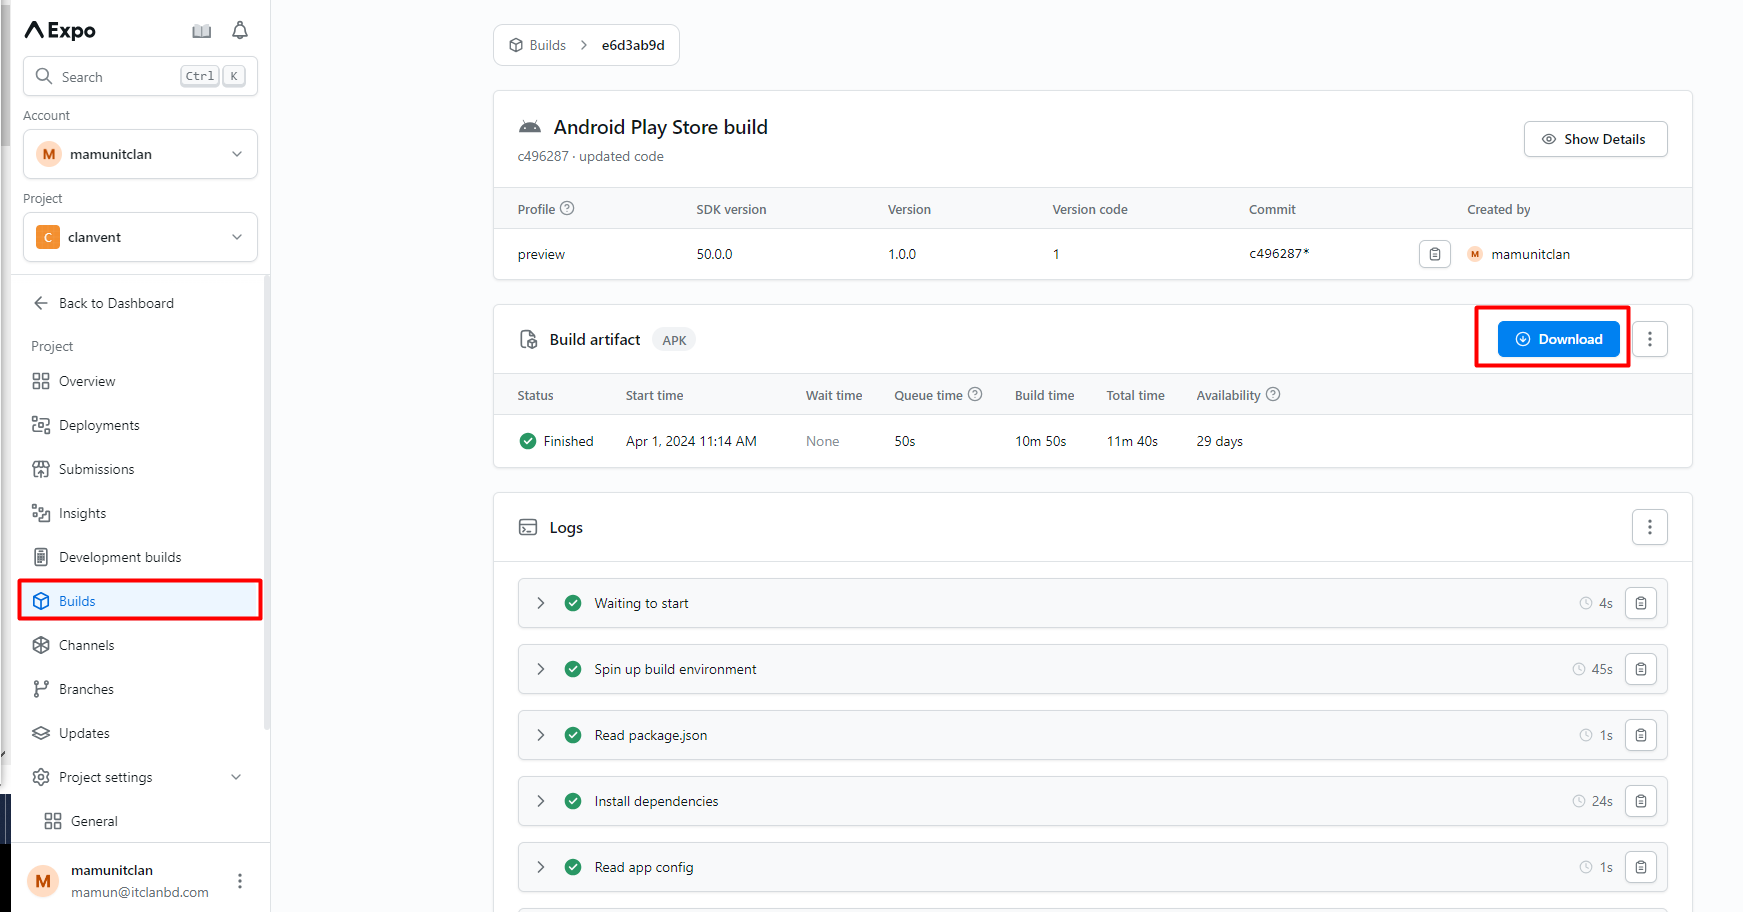Open the Submissions sidebar item

click(x=96, y=469)
